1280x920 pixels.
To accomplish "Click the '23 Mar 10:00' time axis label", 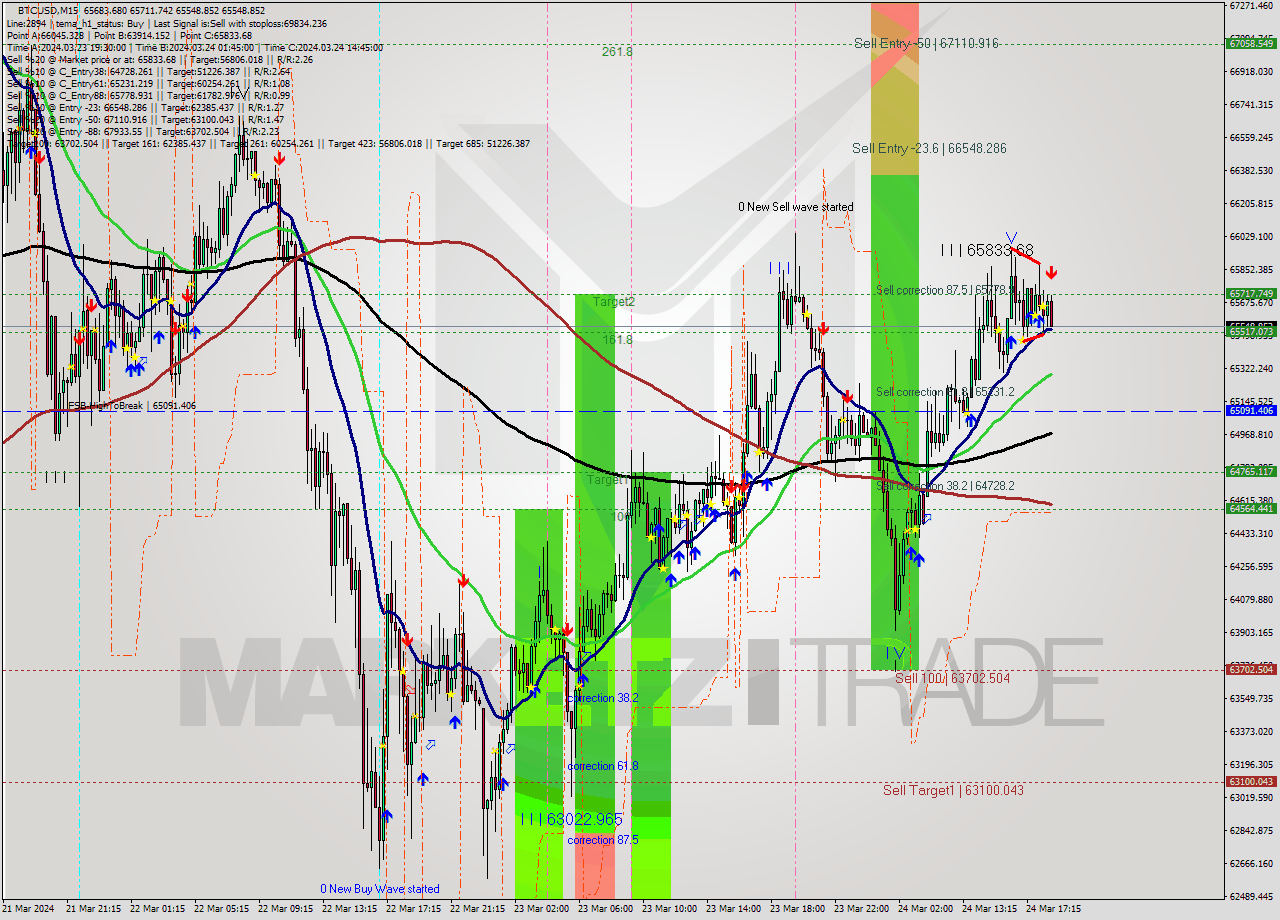I will [x=670, y=909].
